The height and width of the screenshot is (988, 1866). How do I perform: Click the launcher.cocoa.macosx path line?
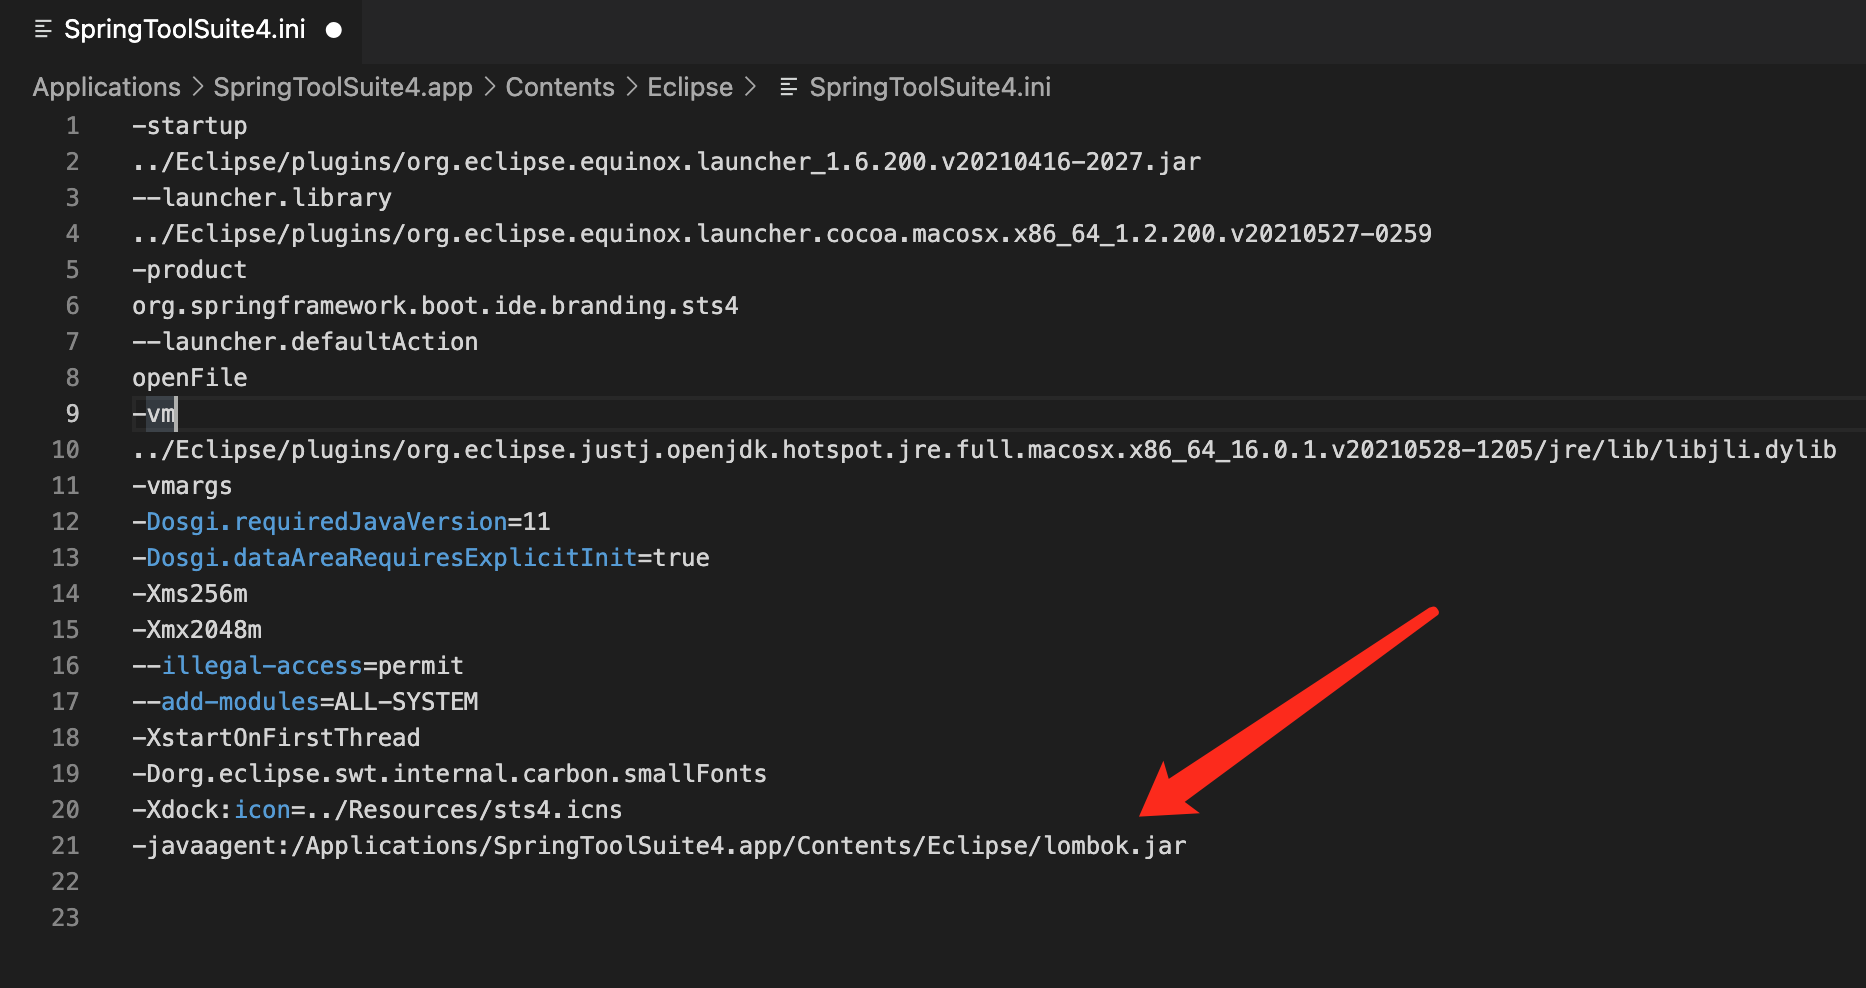tap(782, 234)
